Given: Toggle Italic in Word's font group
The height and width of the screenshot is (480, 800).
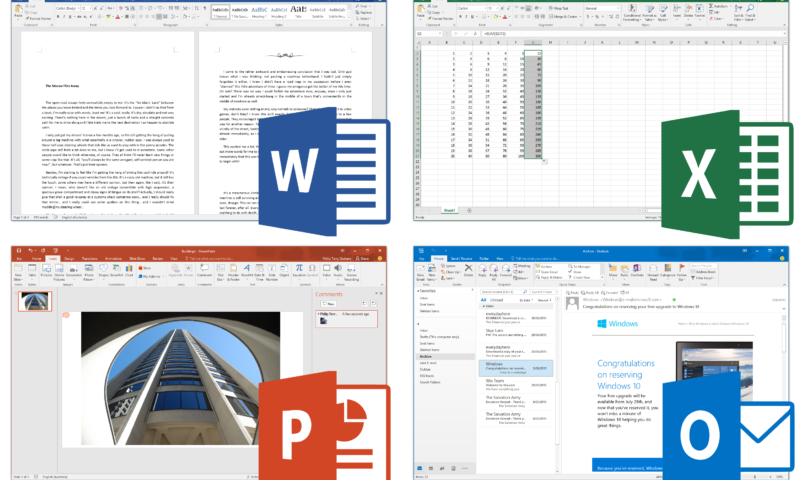Looking at the screenshot, I should pyautogui.click(x=64, y=16).
